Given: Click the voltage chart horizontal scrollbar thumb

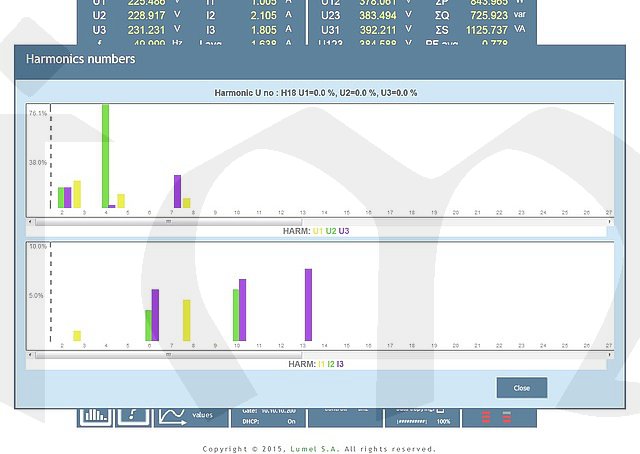Looking at the screenshot, I should (x=168, y=220).
